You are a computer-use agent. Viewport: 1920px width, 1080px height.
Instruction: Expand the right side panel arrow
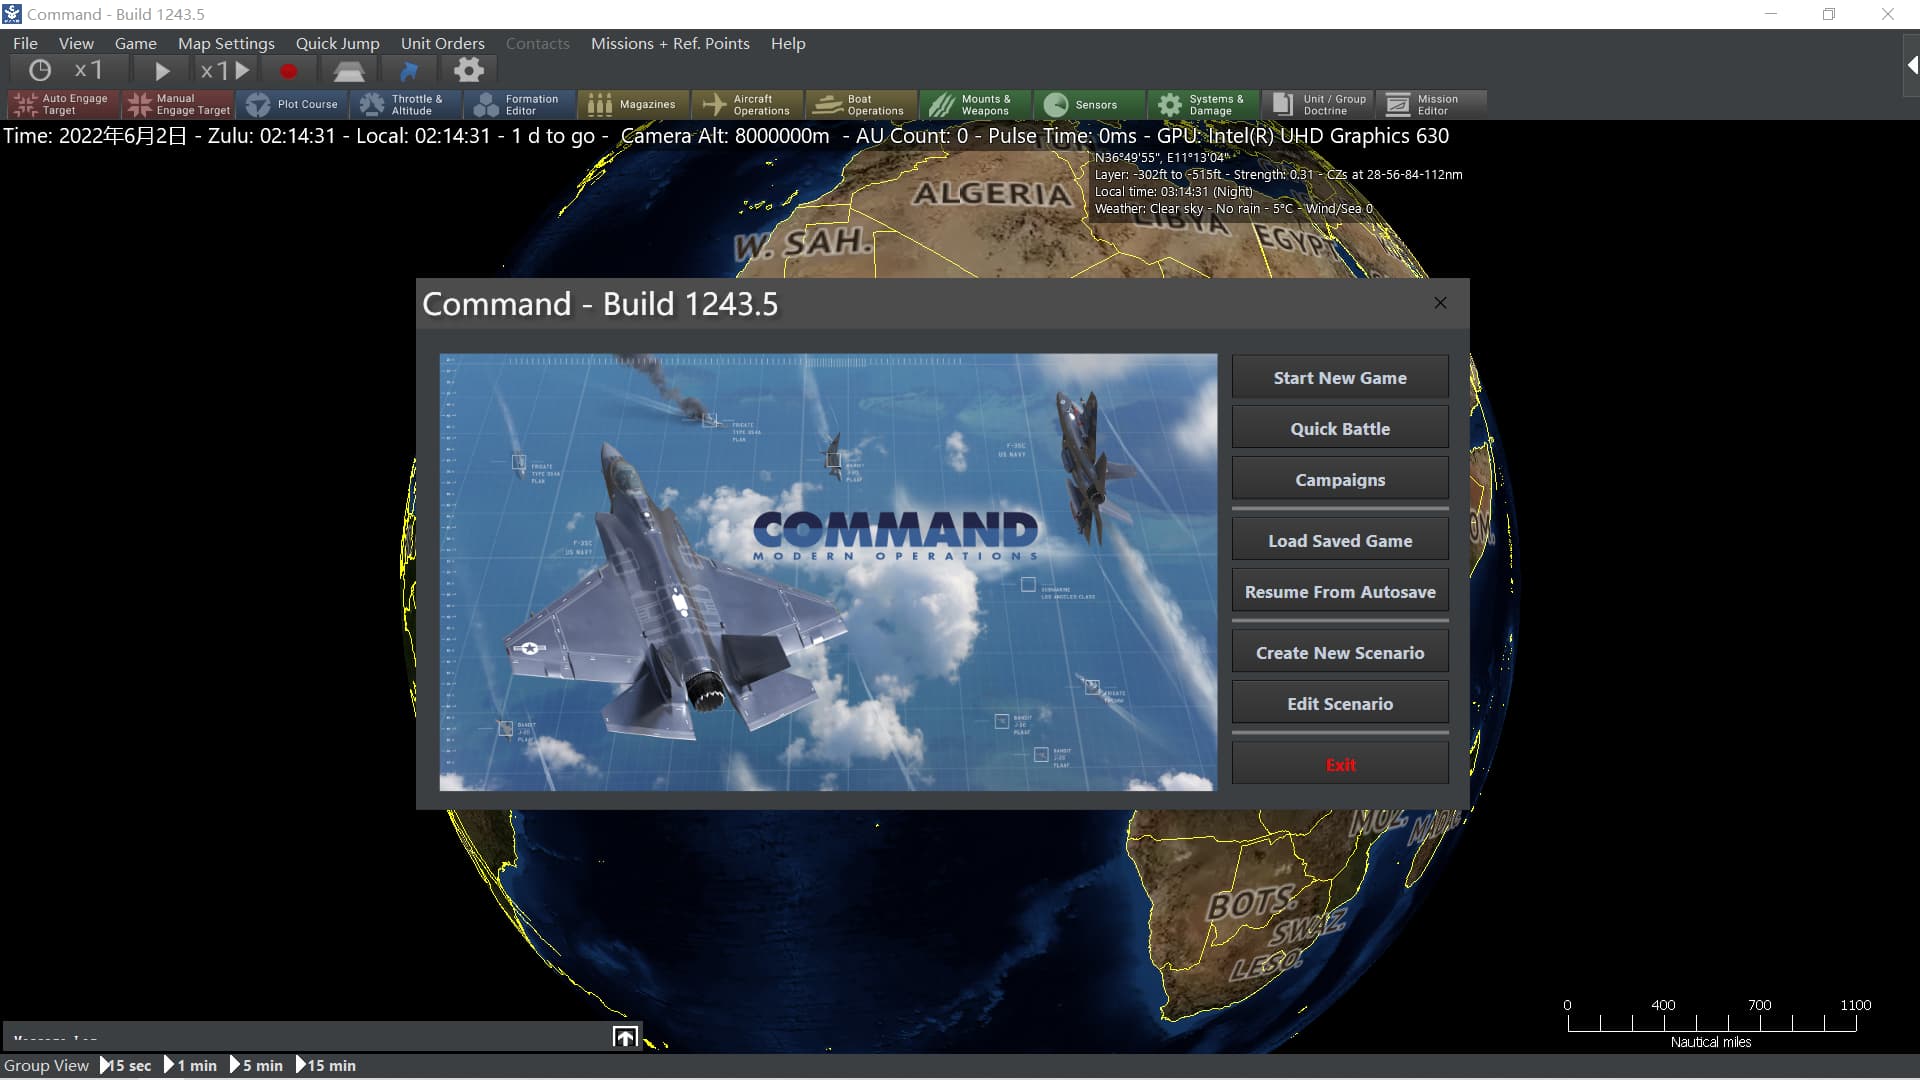(1911, 65)
